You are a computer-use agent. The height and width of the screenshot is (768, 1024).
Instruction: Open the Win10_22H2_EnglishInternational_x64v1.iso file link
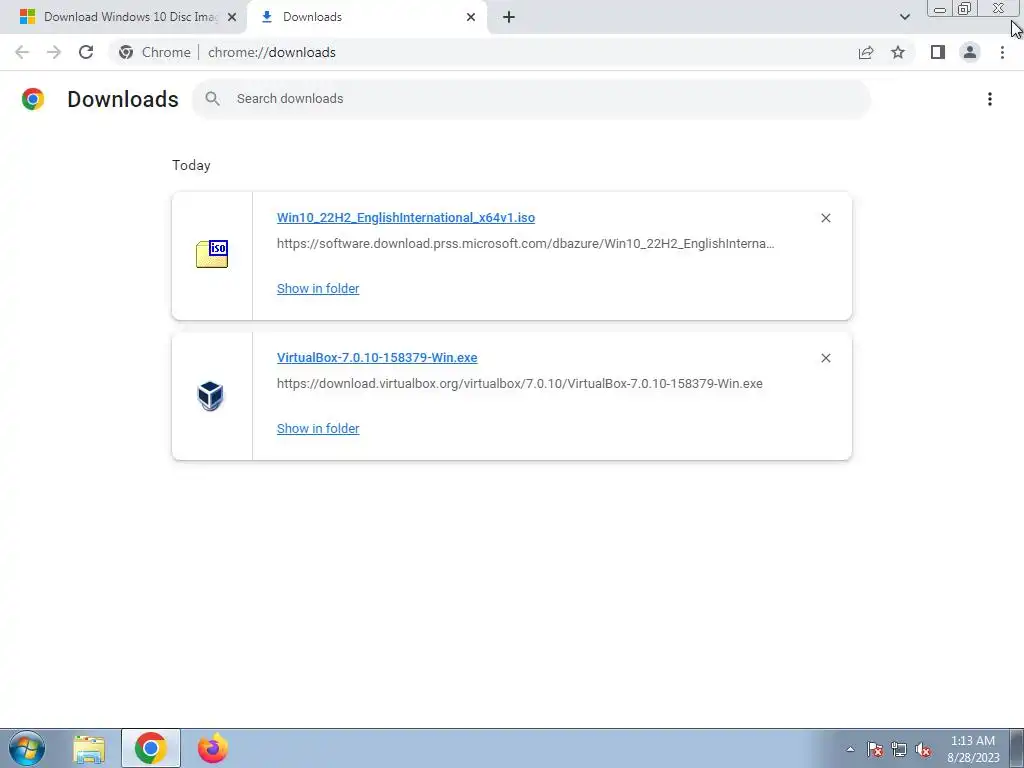point(406,217)
